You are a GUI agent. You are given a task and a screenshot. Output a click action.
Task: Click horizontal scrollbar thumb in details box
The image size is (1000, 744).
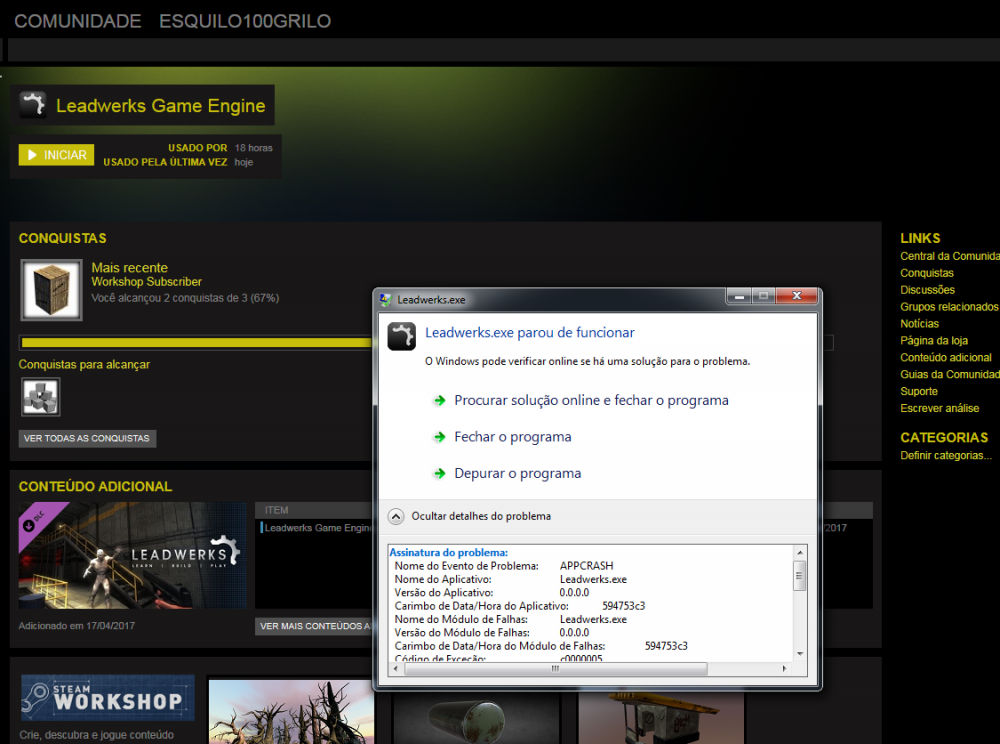(x=555, y=668)
